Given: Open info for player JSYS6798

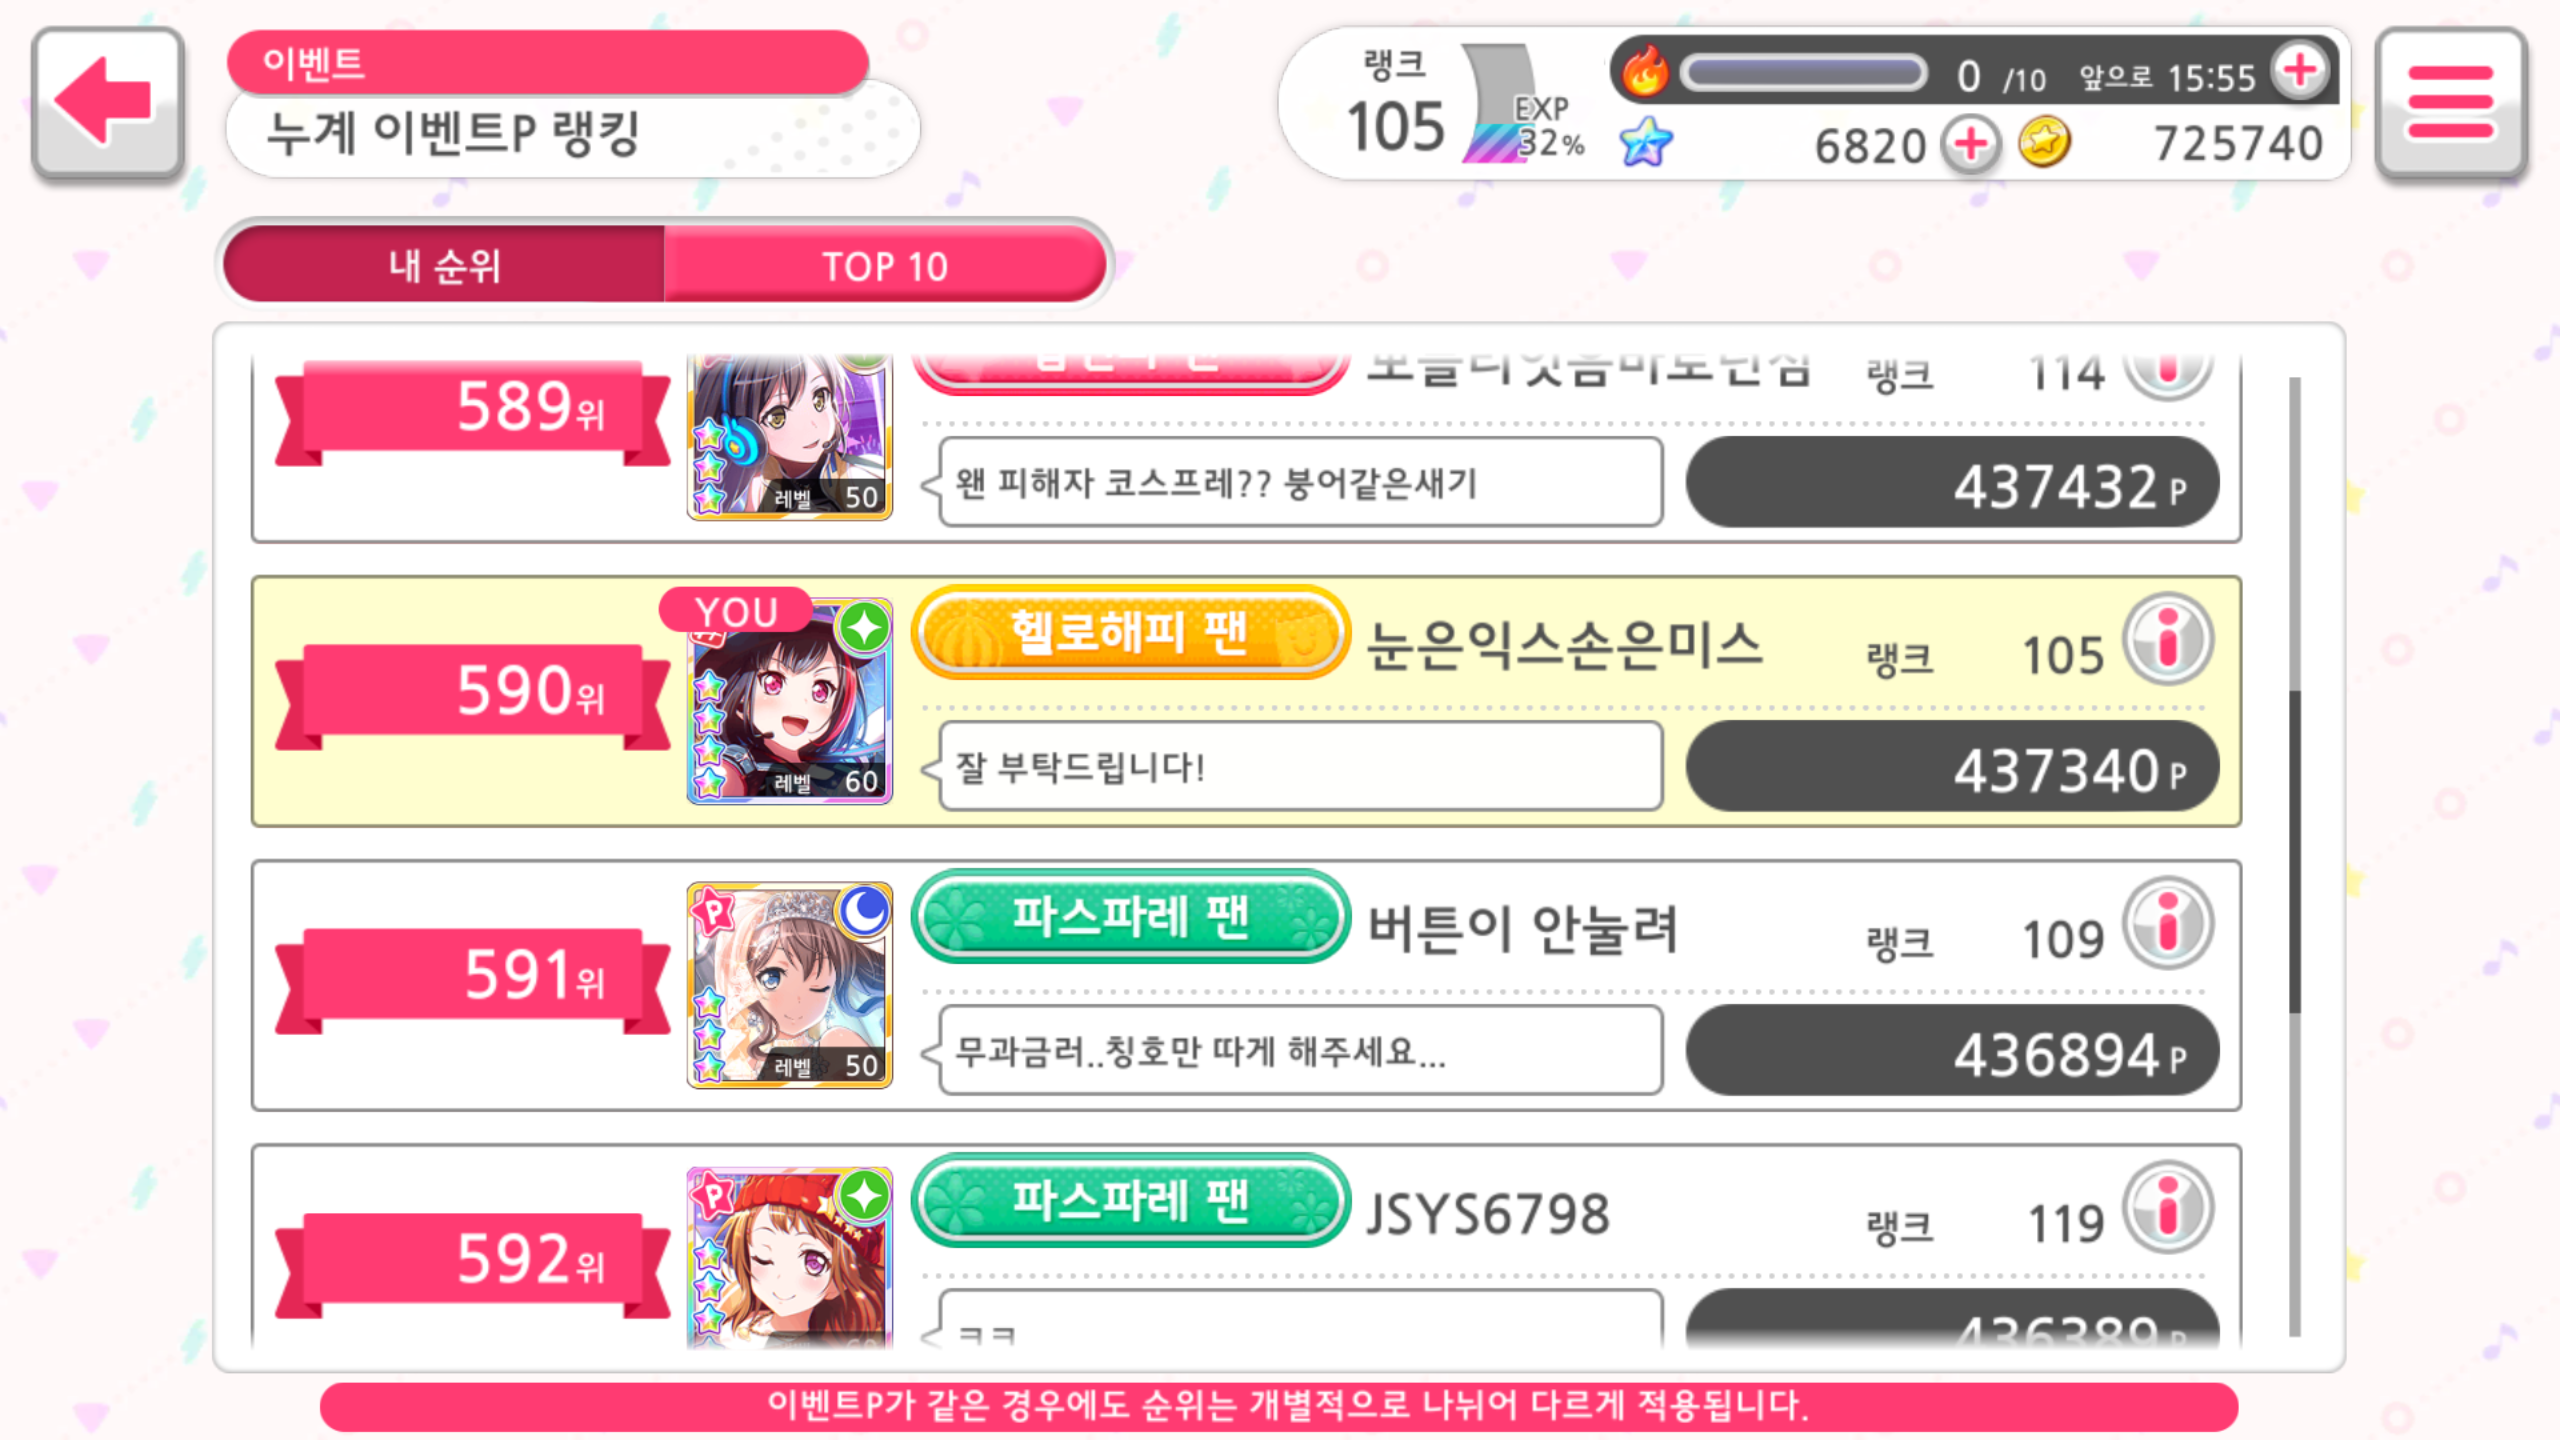Looking at the screenshot, I should (2168, 1208).
